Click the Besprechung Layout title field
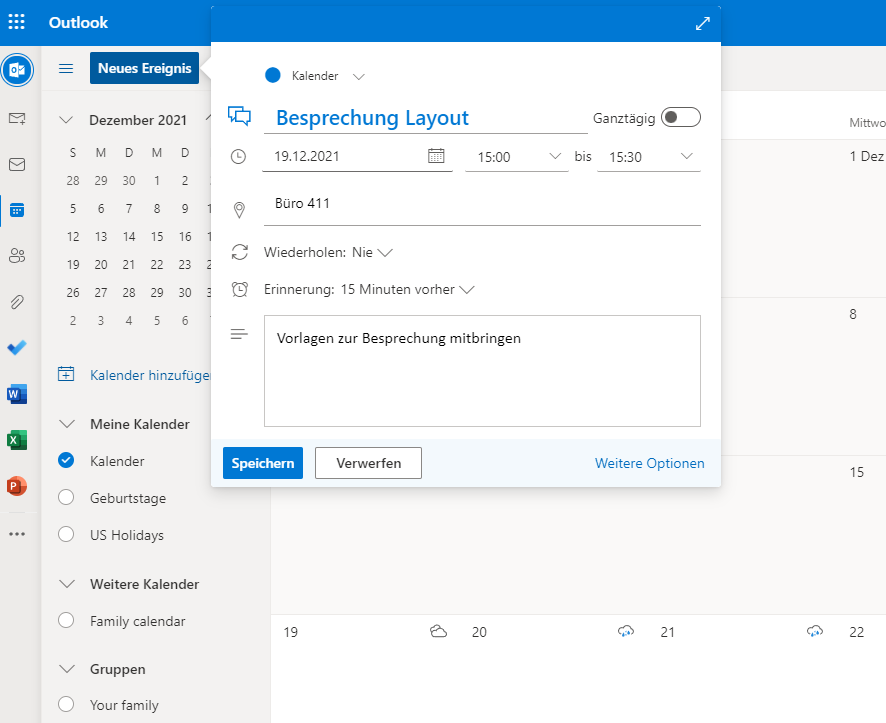Viewport: 886px width, 723px height. coord(425,118)
